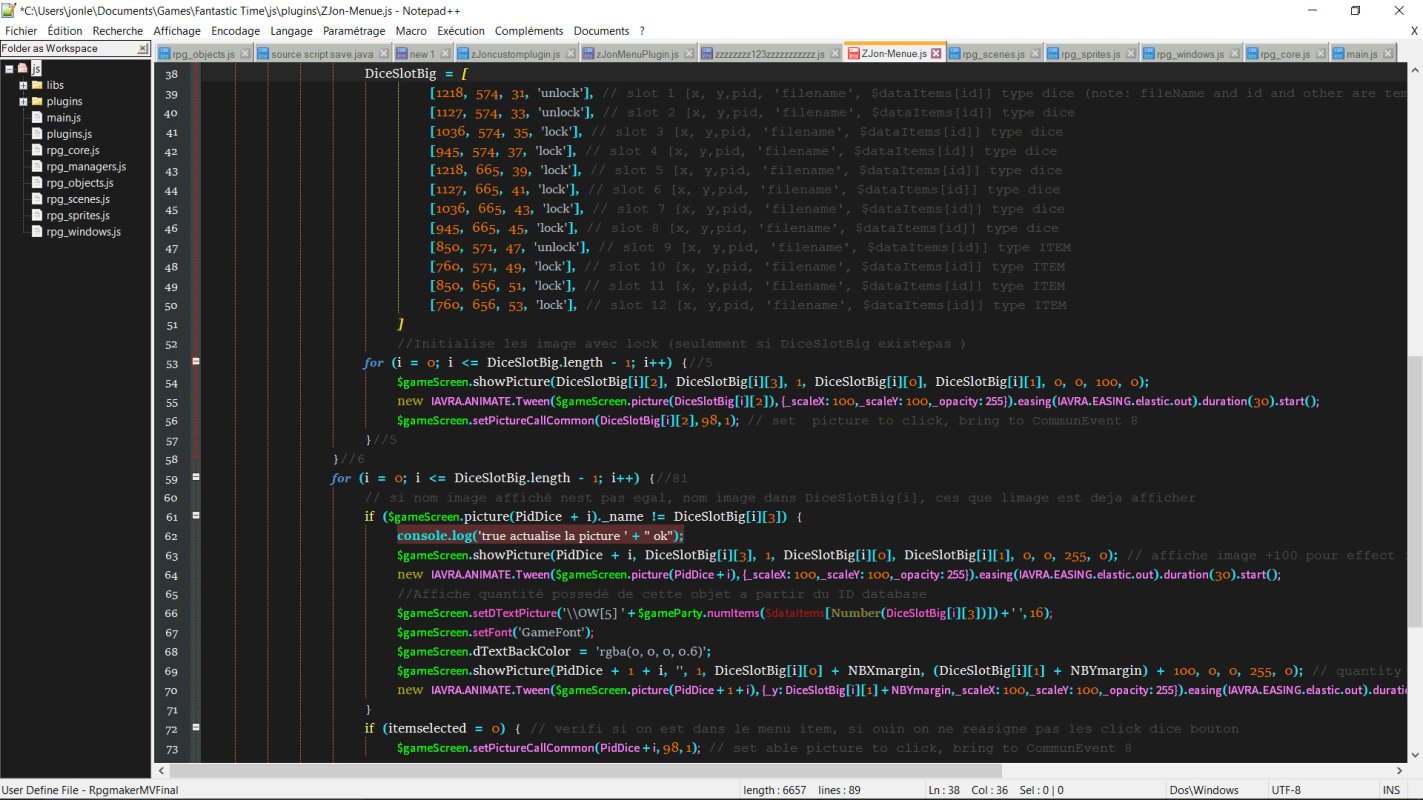Open the Recherche menu

pyautogui.click(x=118, y=31)
